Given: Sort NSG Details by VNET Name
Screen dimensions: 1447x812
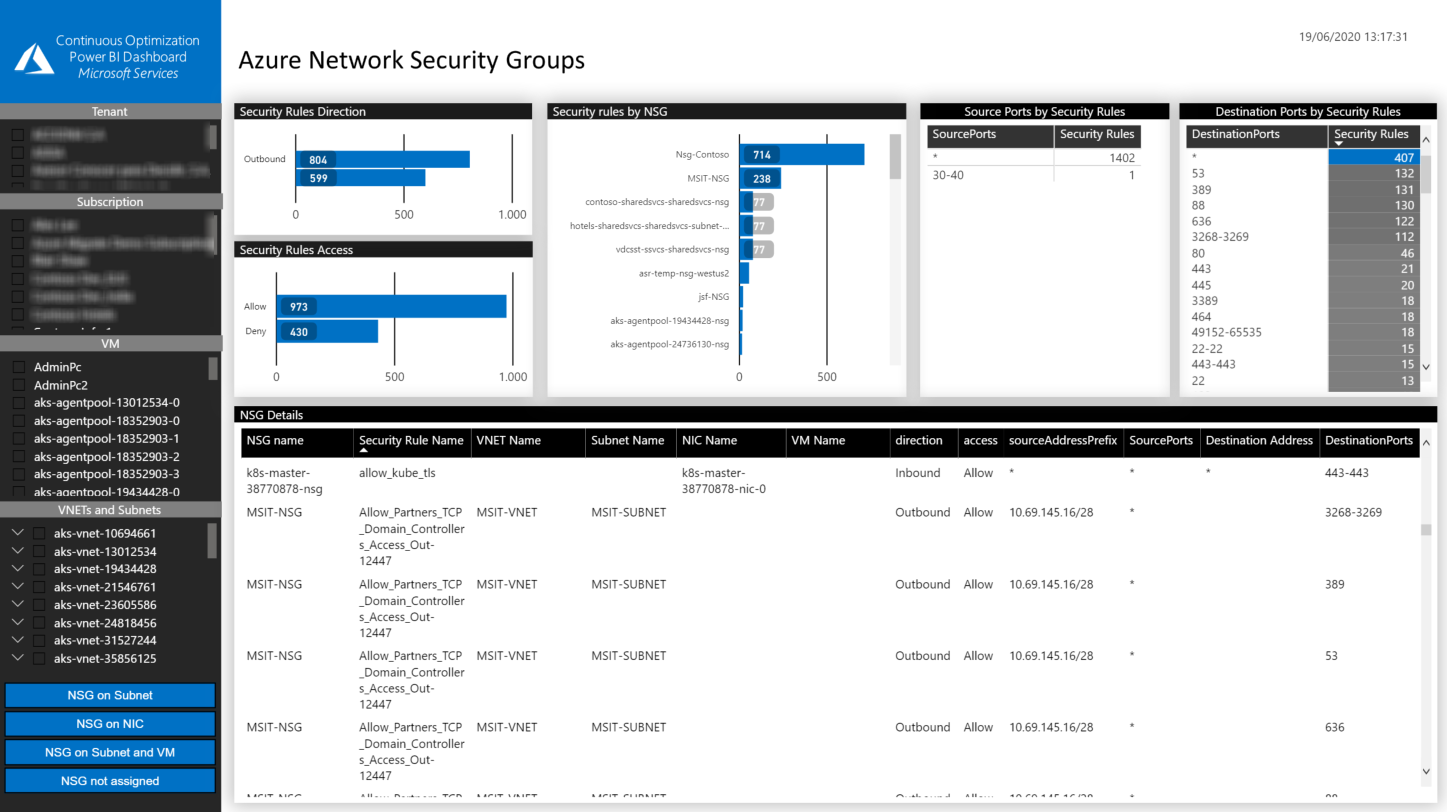Looking at the screenshot, I should [x=527, y=441].
